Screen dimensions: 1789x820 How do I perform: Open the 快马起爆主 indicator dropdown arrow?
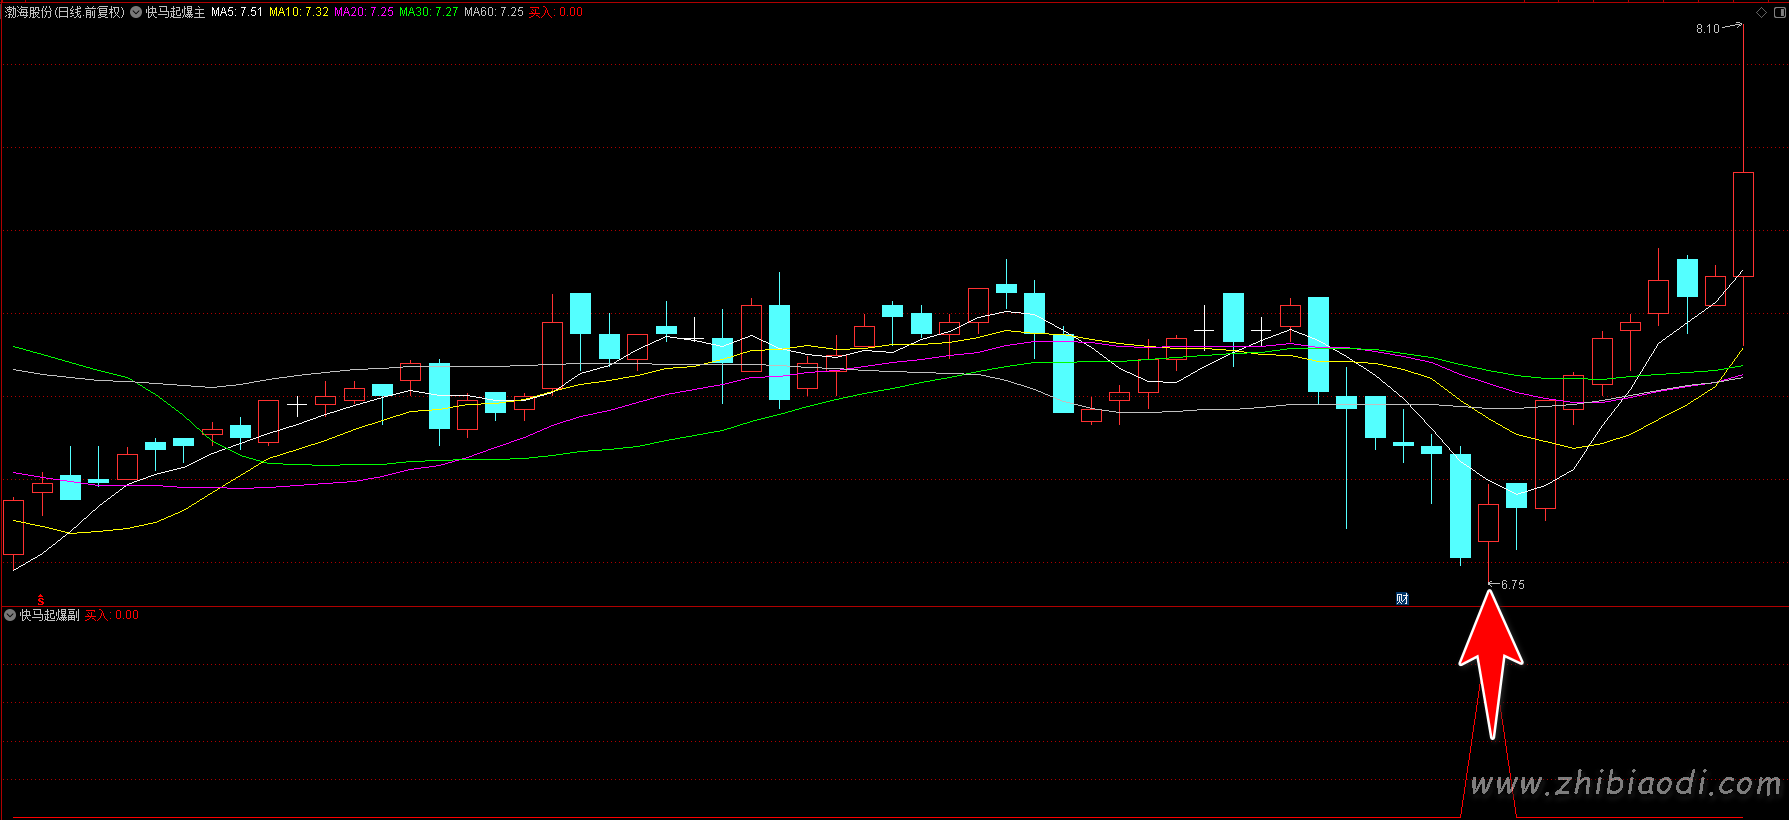coord(136,13)
